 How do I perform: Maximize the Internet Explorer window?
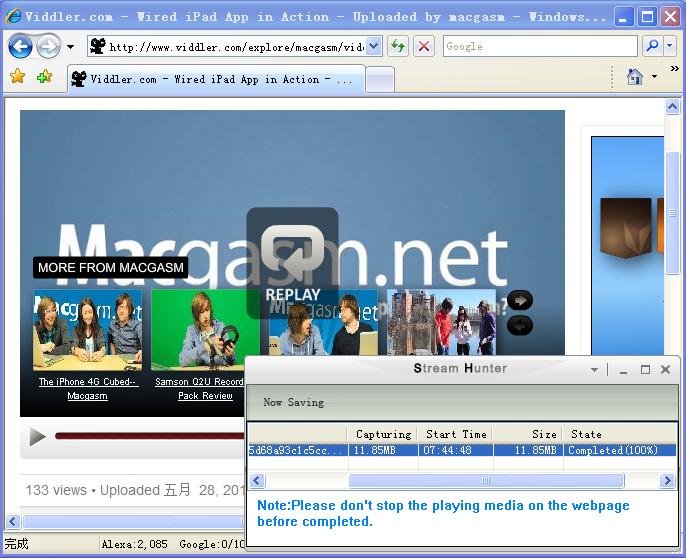pyautogui.click(x=647, y=17)
